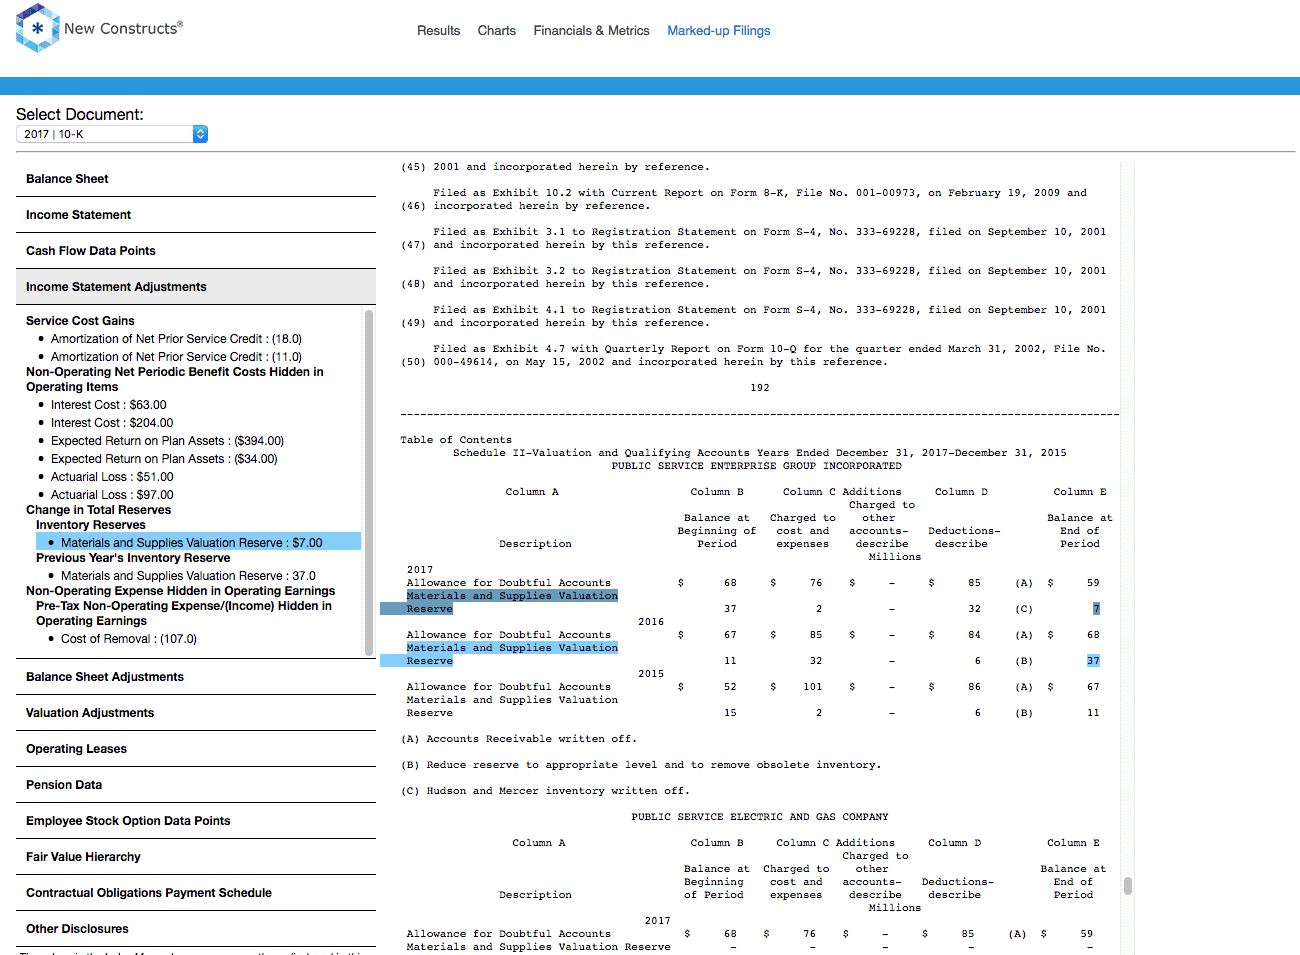Click Inventory Reserves subheading
Screen dimensions: 1300x955
(x=91, y=525)
